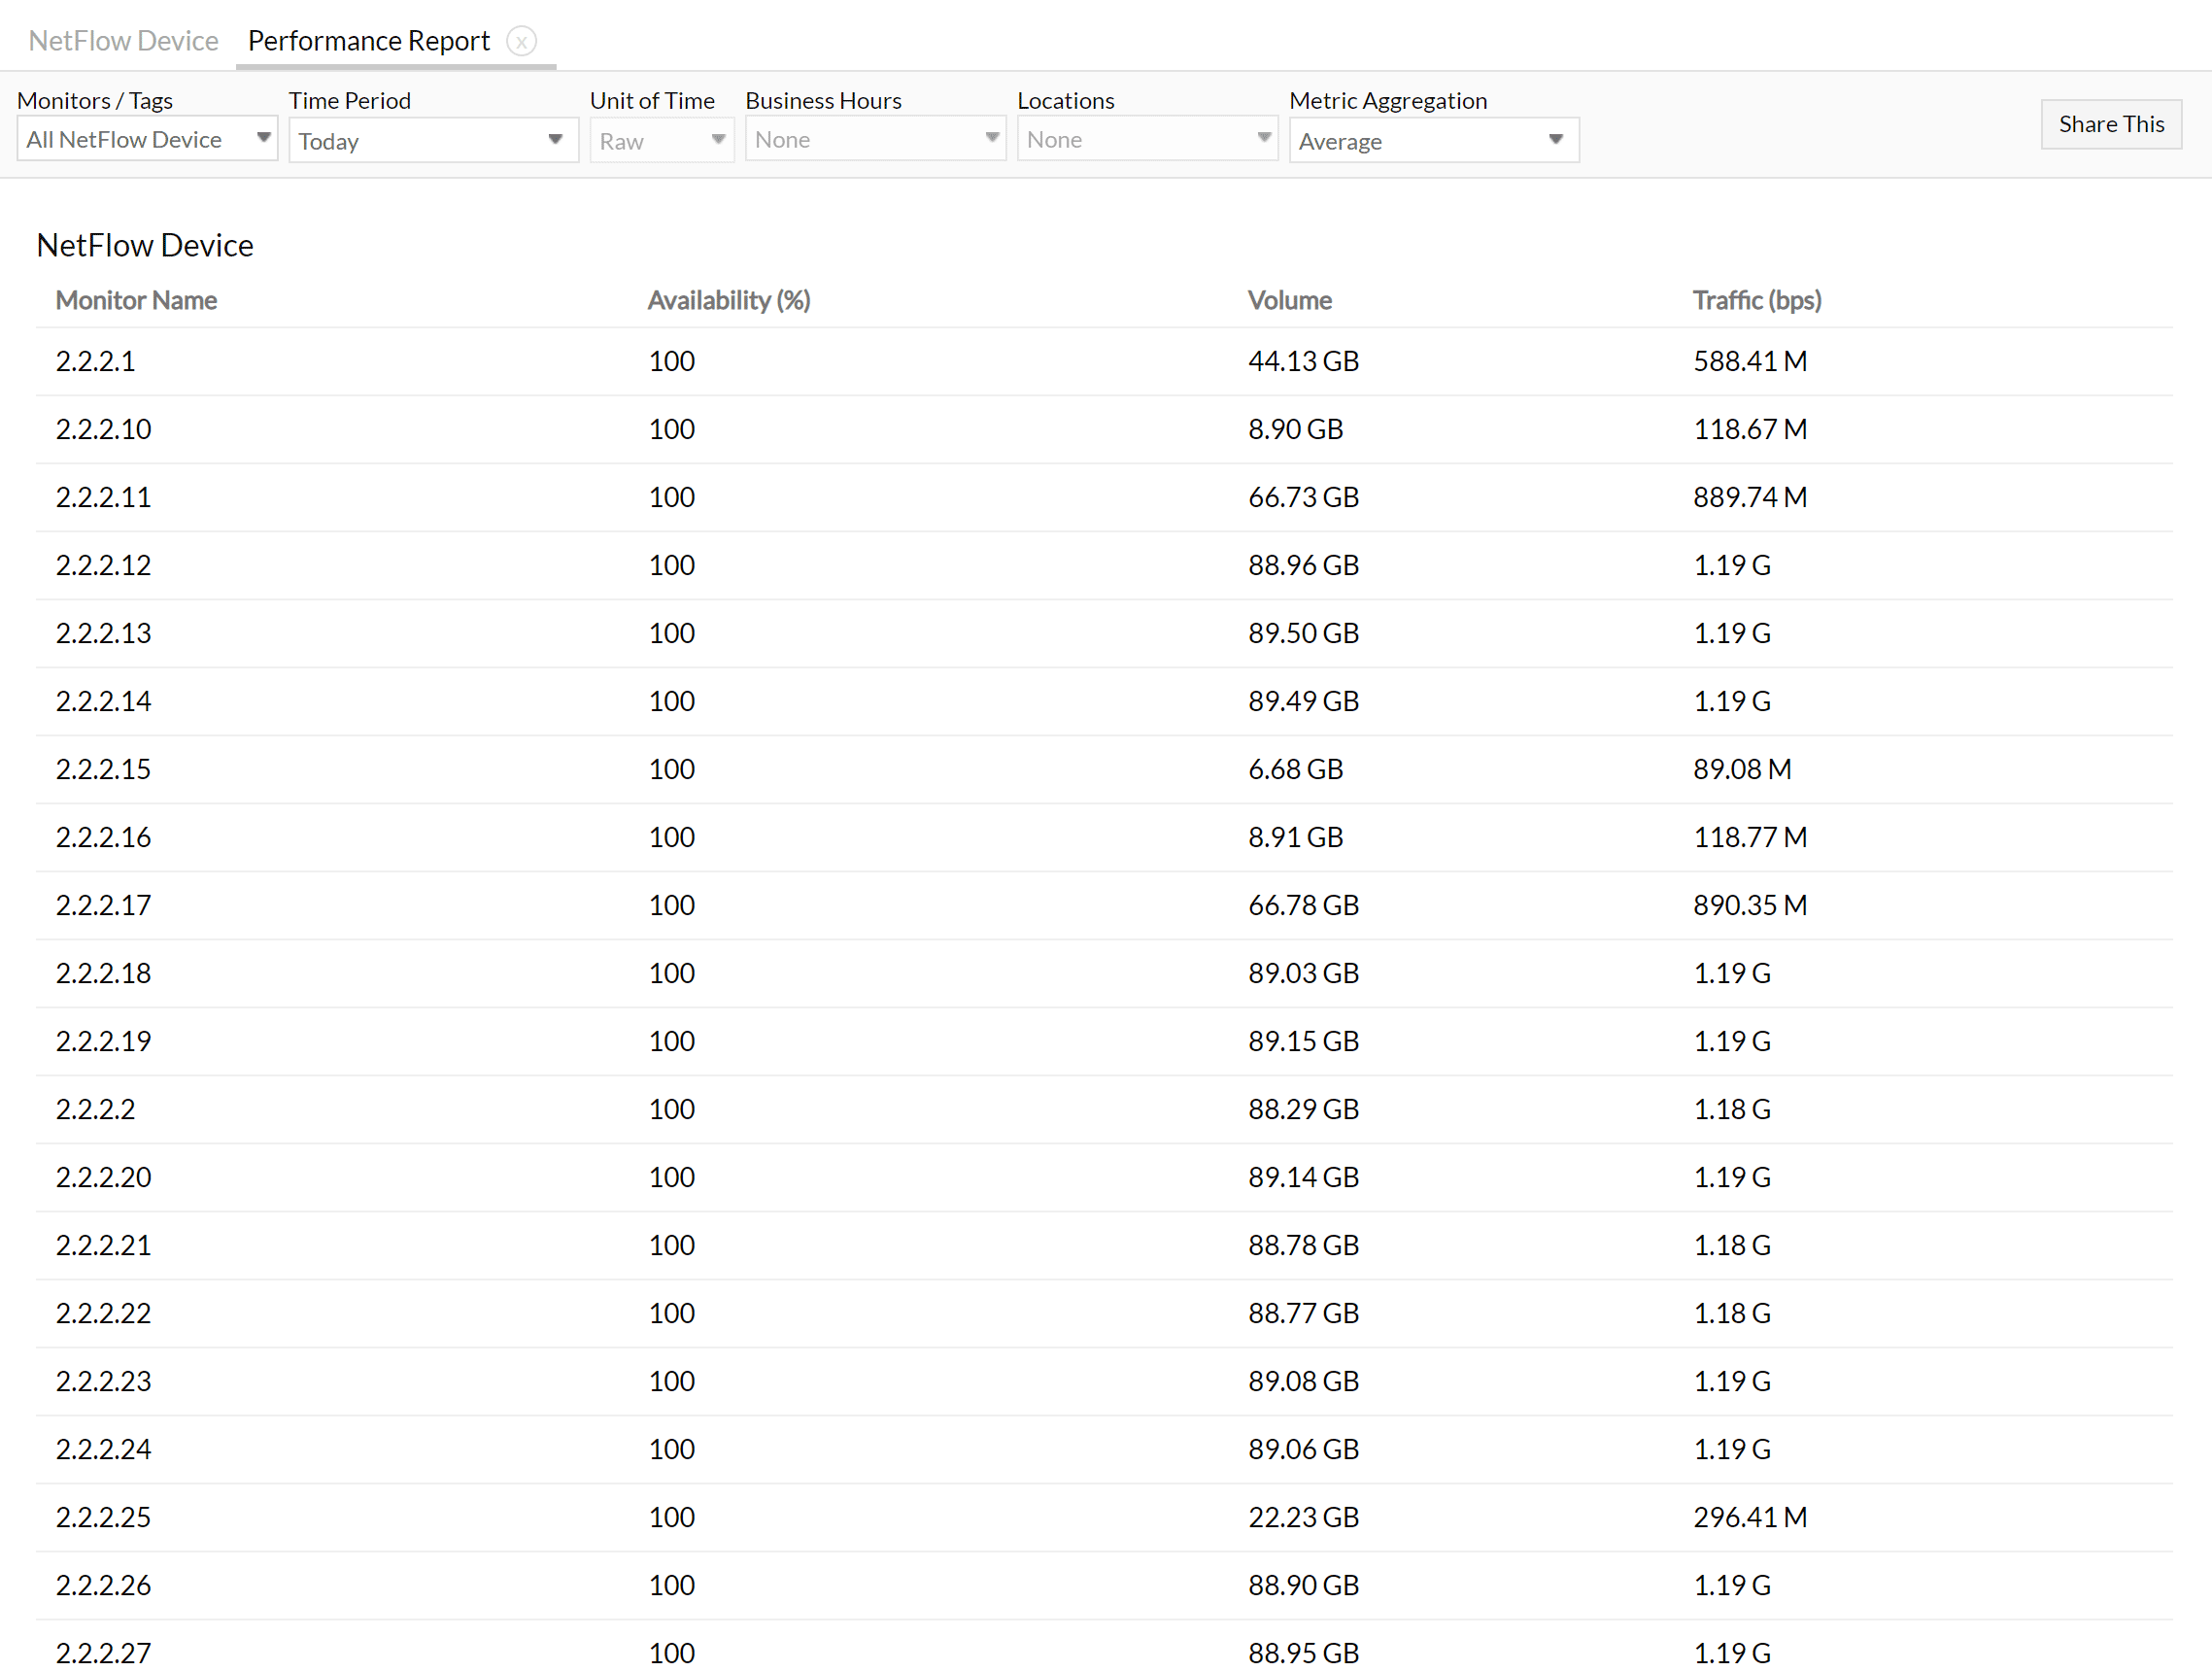Viewport: 2212px width, 1671px height.
Task: Expand the Unit of Time selector
Action: [661, 140]
